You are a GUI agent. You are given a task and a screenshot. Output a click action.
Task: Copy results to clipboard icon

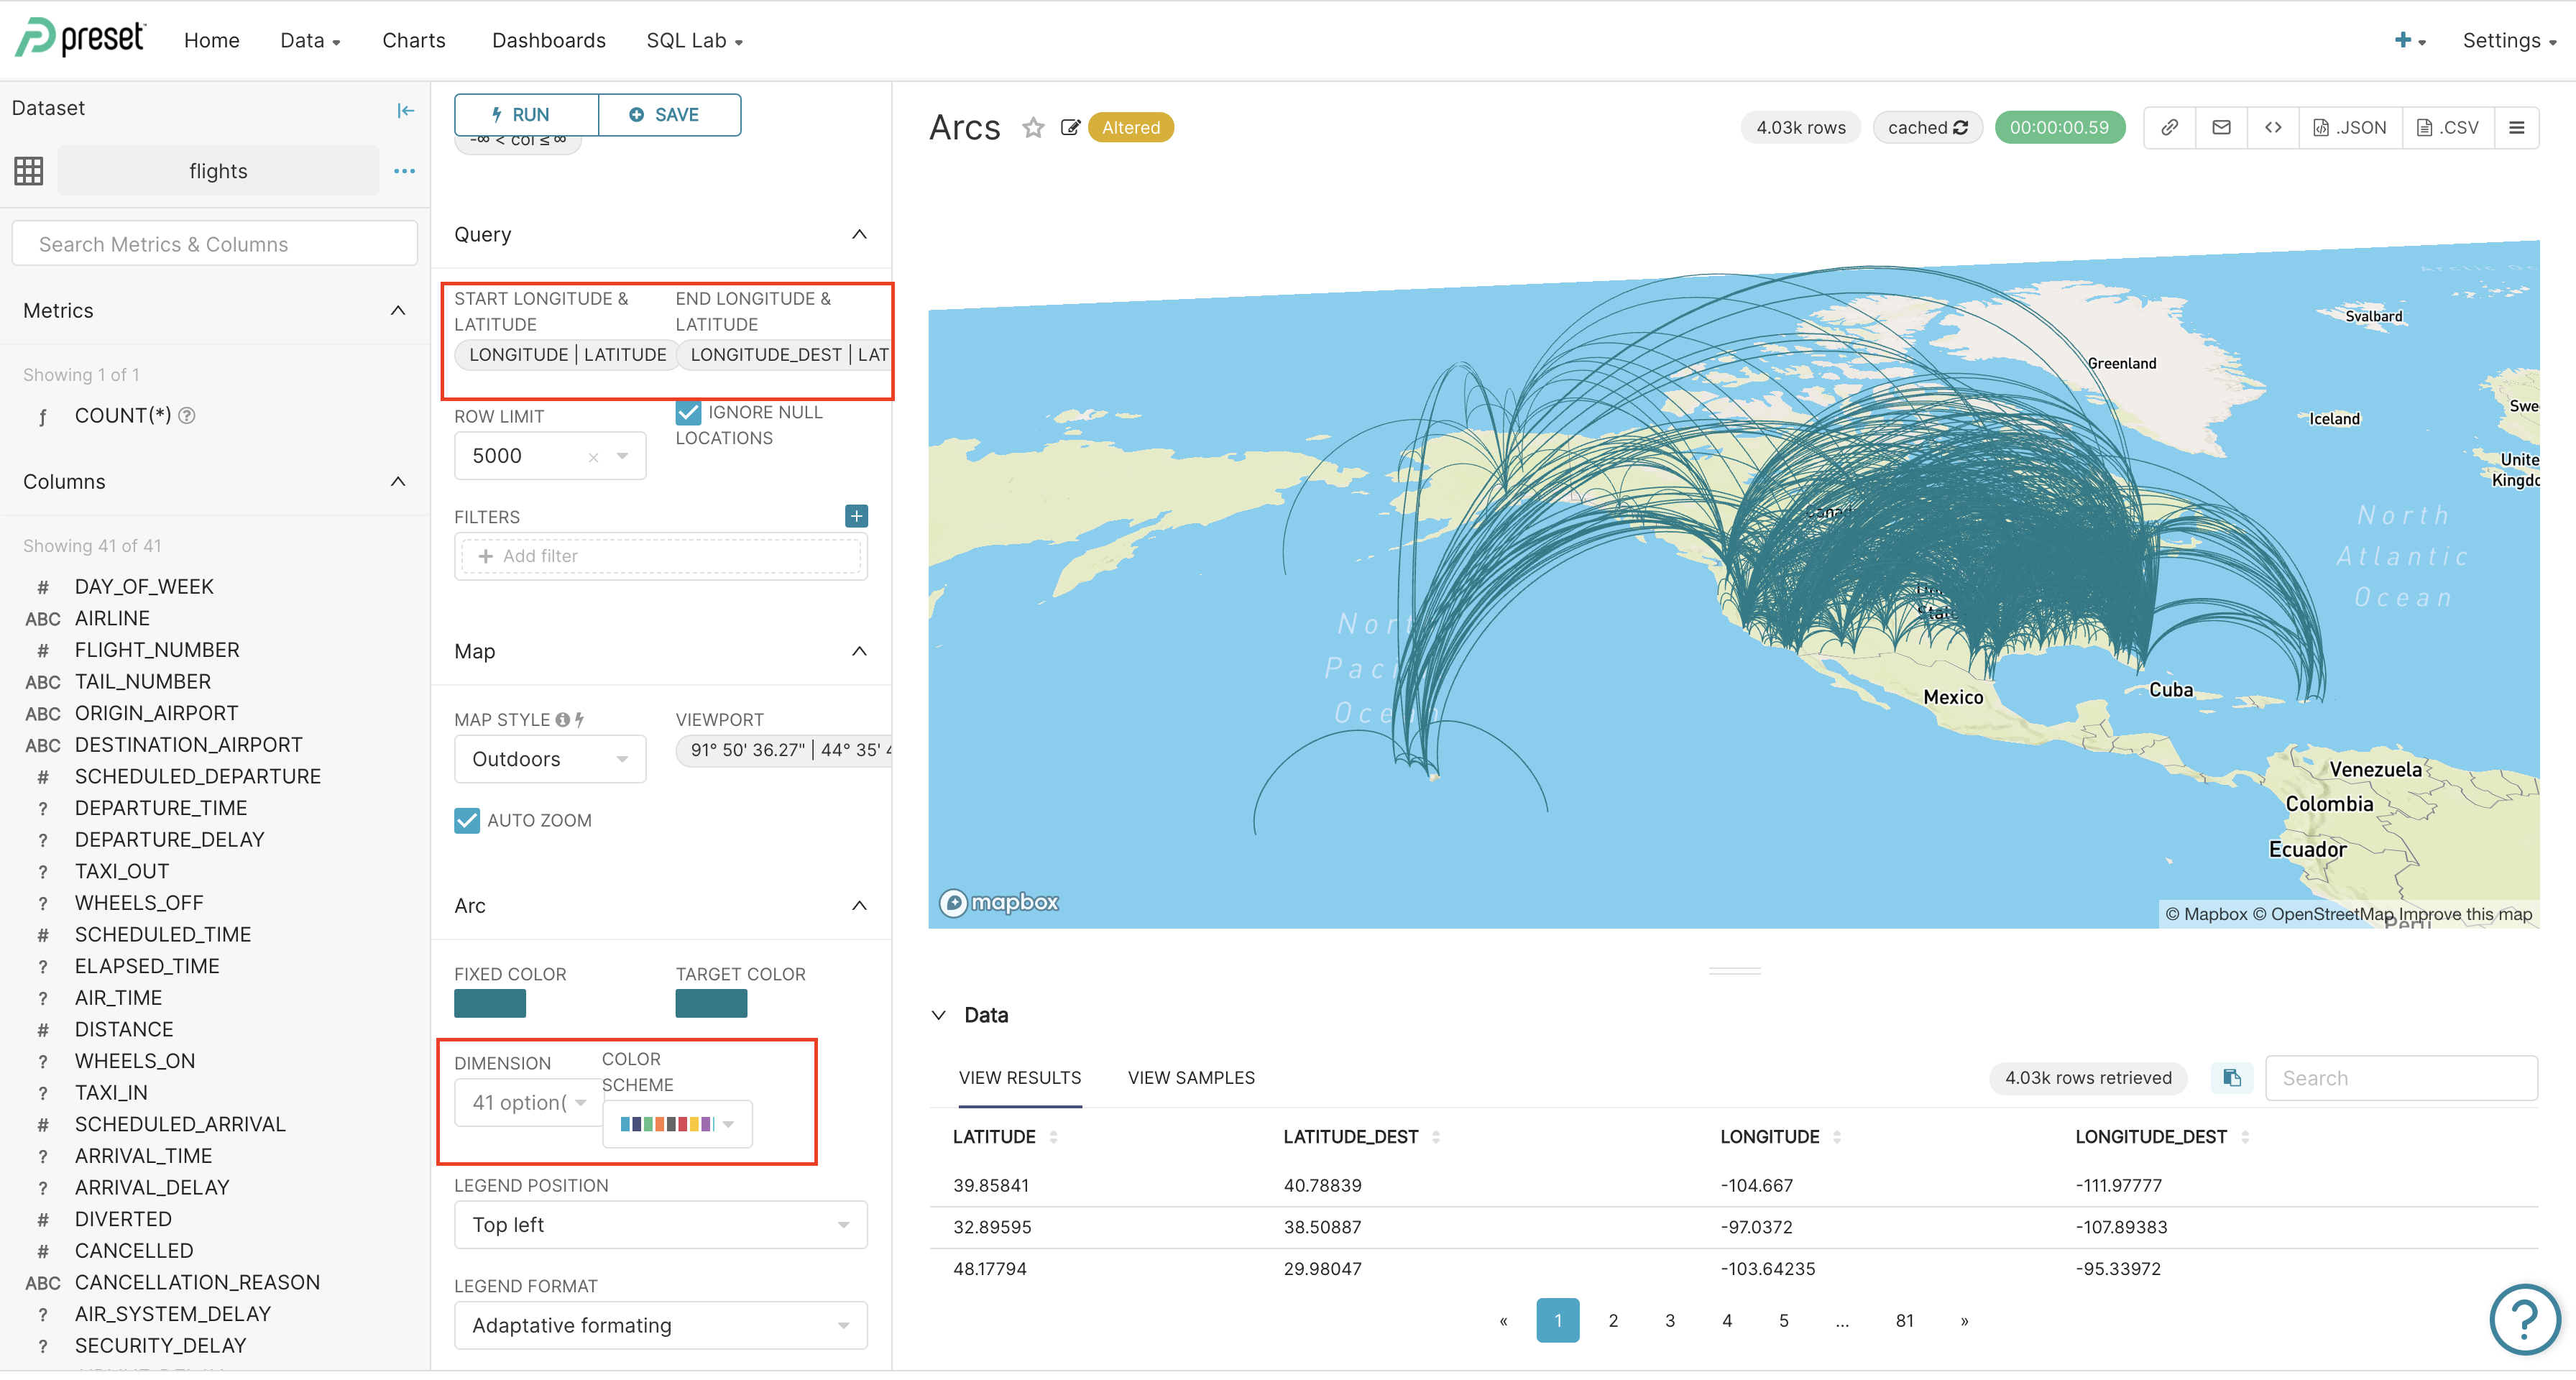[x=2231, y=1077]
